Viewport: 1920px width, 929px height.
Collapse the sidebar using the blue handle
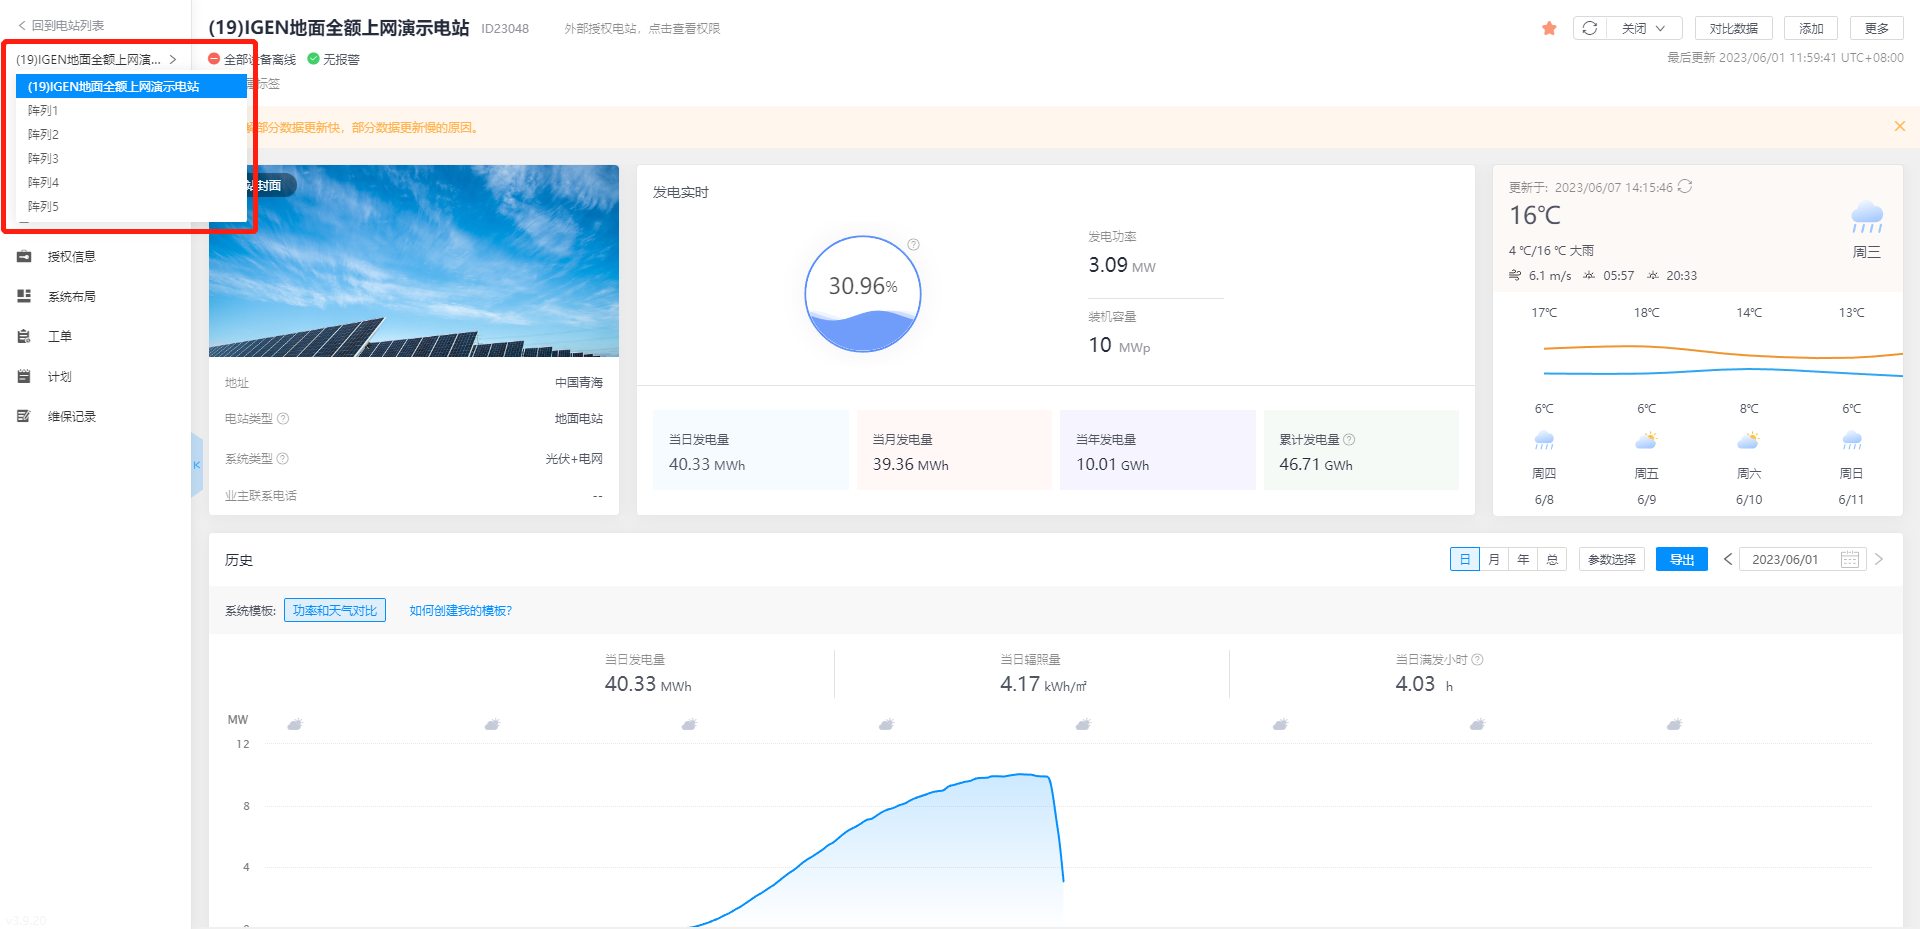pyautogui.click(x=197, y=465)
